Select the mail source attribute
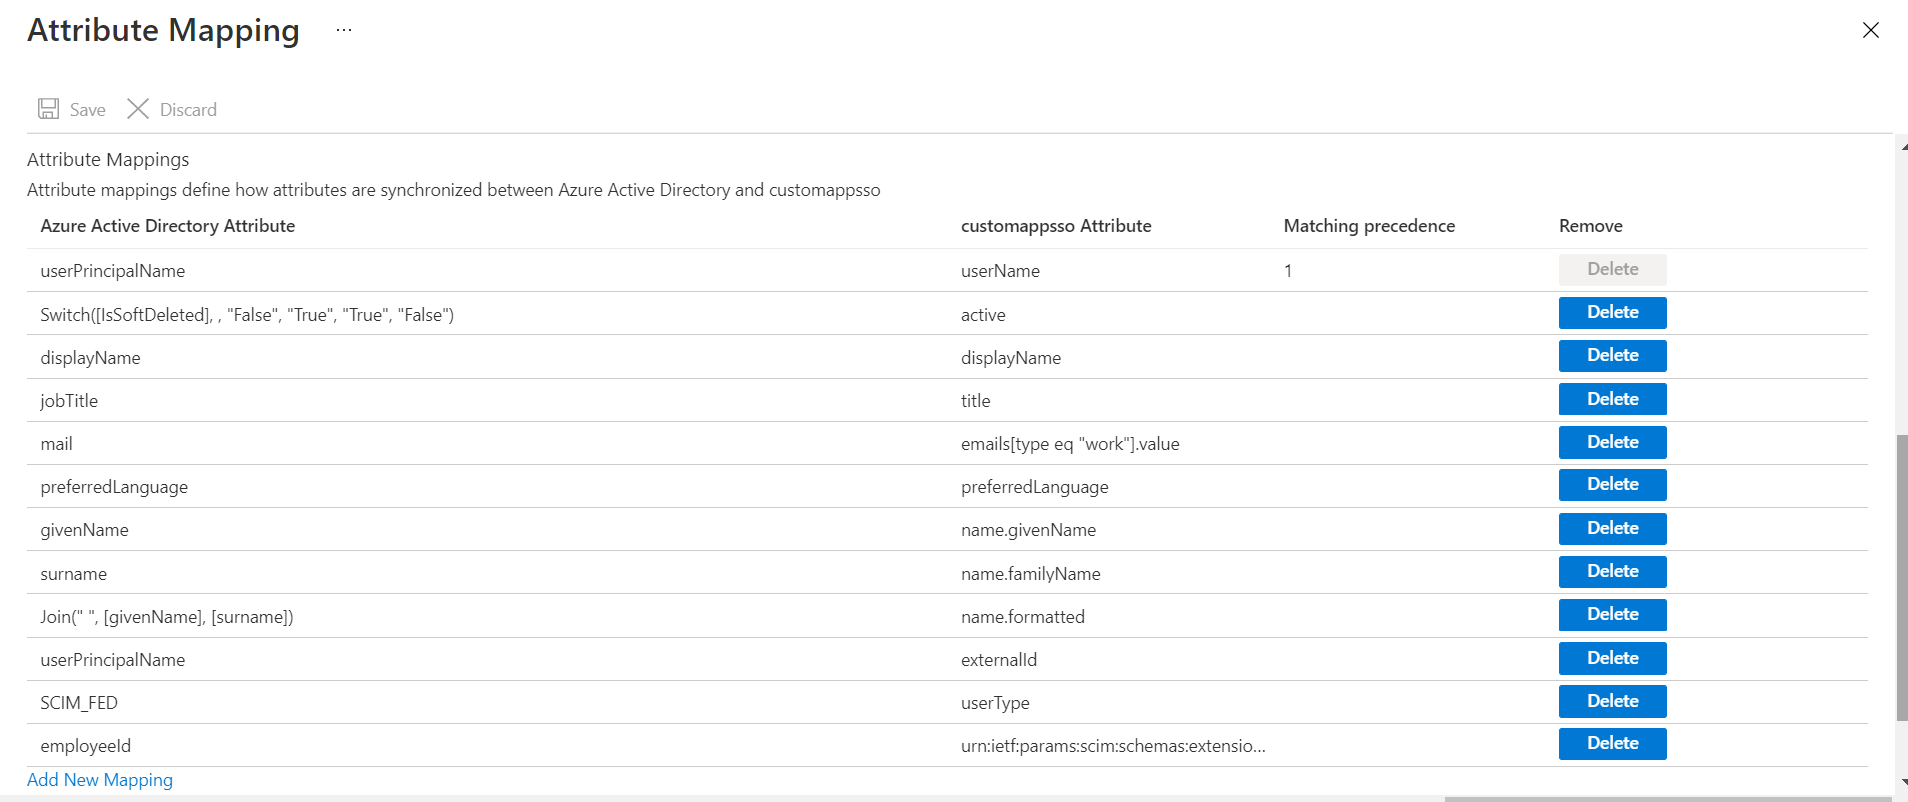Viewport: 1908px width, 802px height. tap(56, 444)
